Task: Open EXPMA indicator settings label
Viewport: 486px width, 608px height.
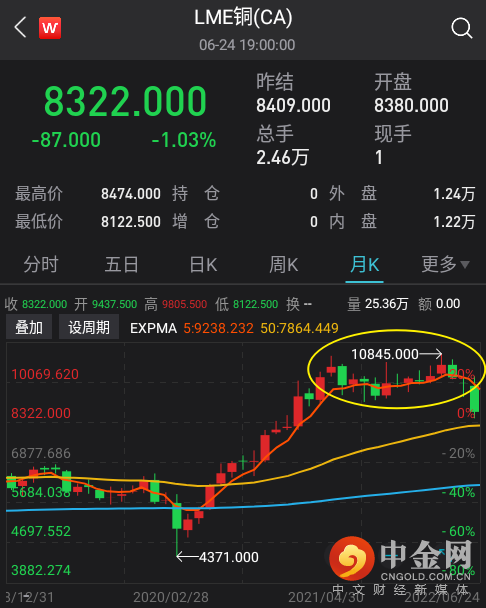Action: coord(153,328)
